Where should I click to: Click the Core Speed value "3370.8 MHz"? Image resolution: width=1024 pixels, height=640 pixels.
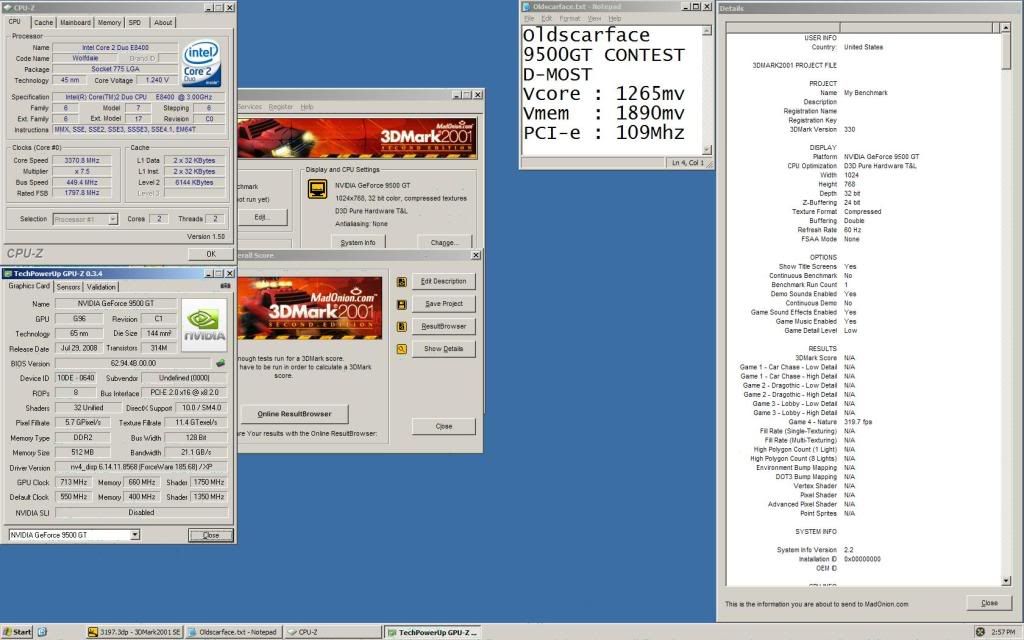82,161
